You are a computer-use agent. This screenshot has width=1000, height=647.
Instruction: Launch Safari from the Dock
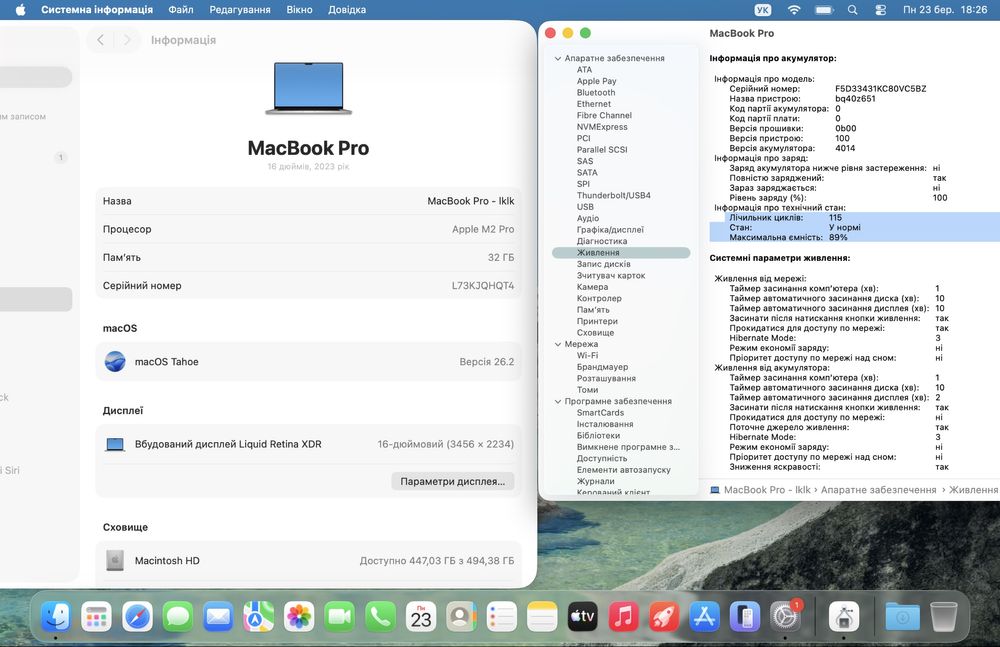coord(137,617)
